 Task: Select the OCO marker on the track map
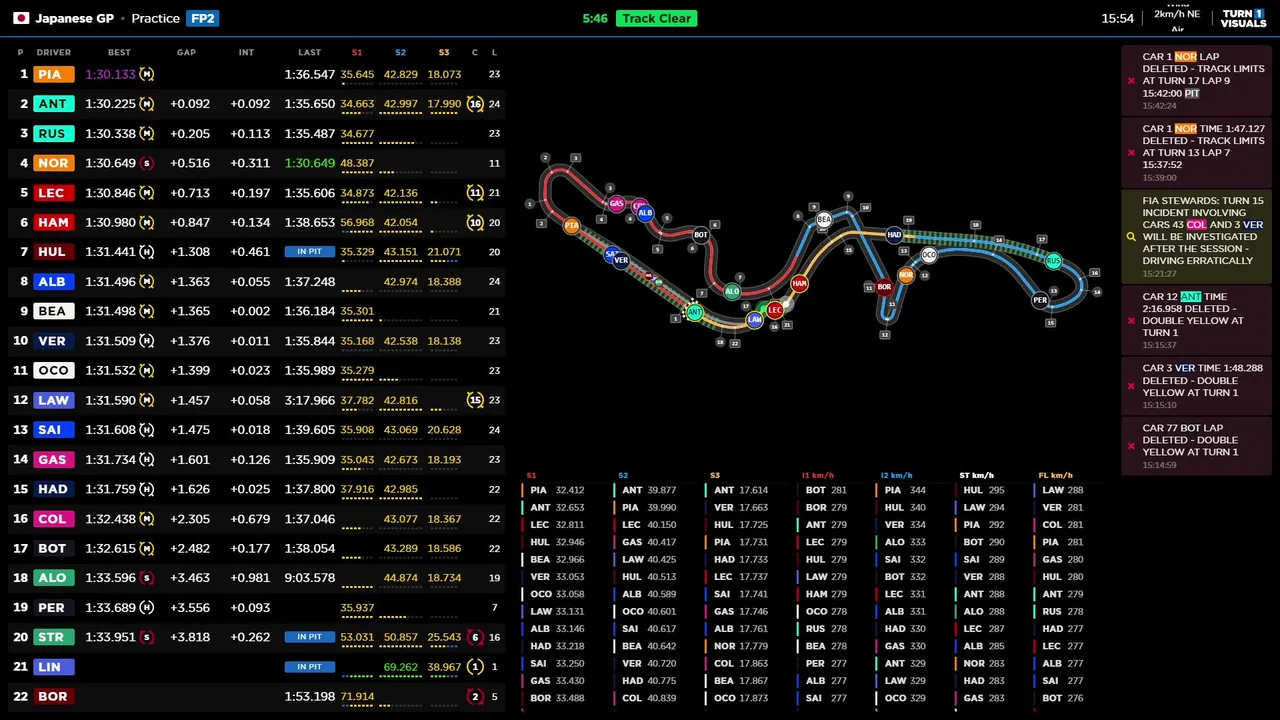pos(929,255)
